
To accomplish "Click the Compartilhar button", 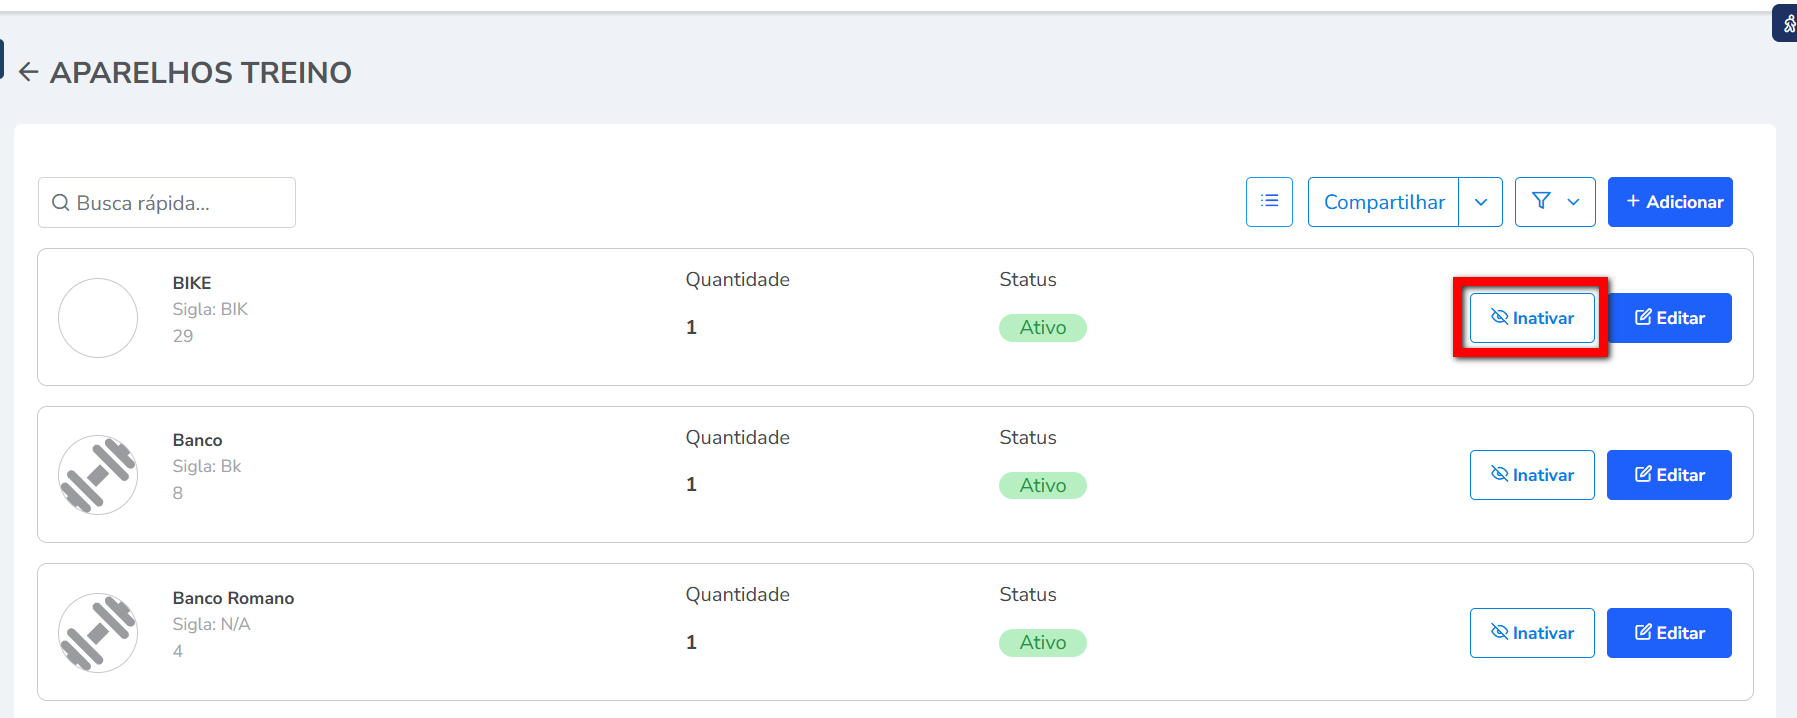I will tap(1384, 202).
